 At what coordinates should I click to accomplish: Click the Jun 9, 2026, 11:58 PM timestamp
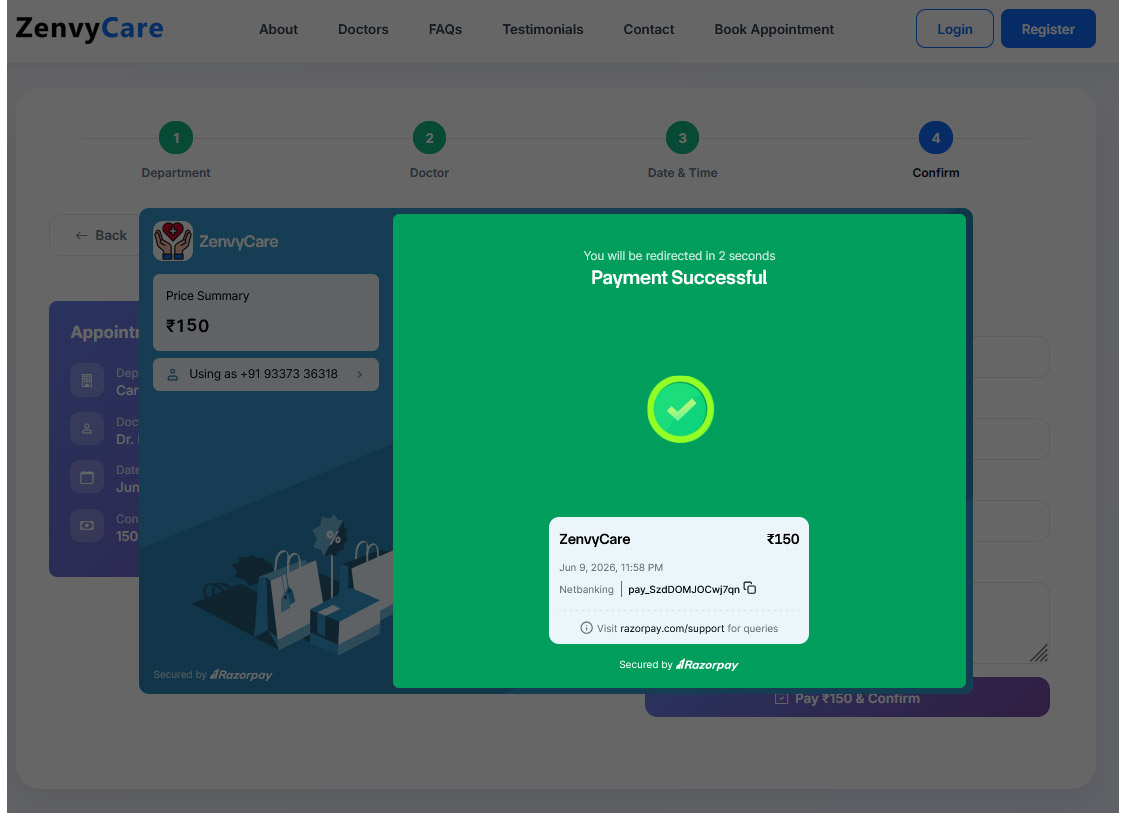tap(611, 567)
